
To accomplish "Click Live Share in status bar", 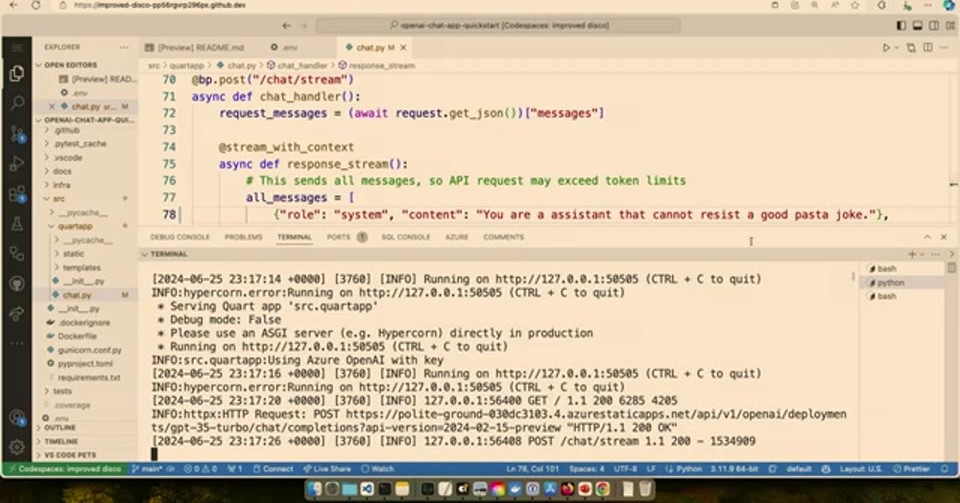I will [x=327, y=469].
